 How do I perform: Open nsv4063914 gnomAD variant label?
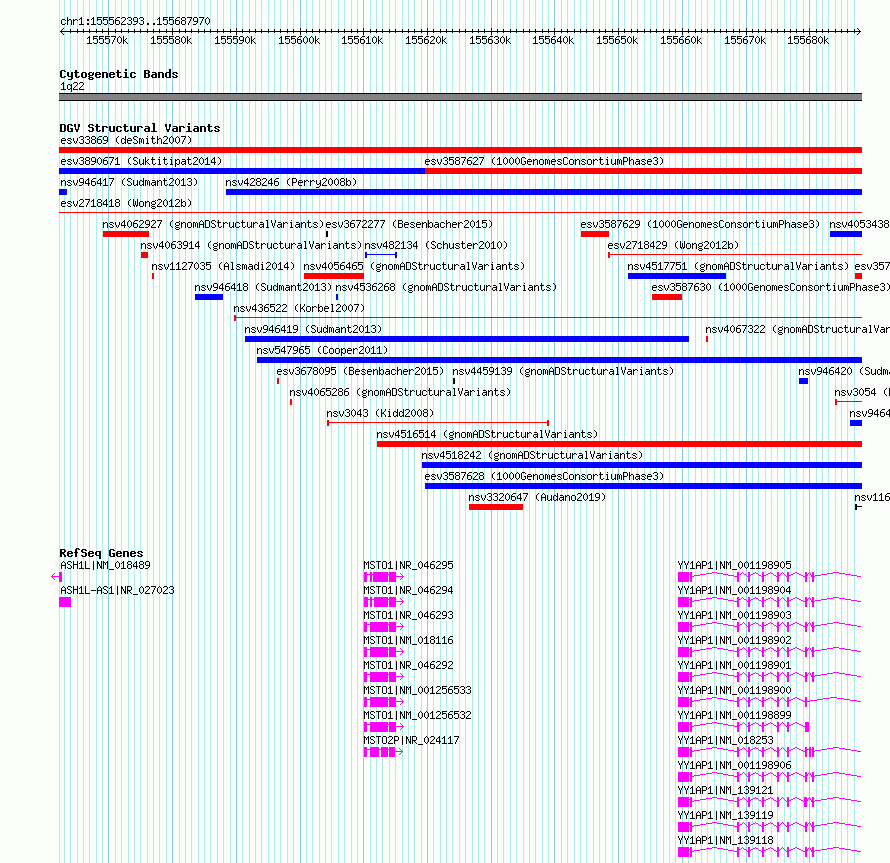pos(251,245)
